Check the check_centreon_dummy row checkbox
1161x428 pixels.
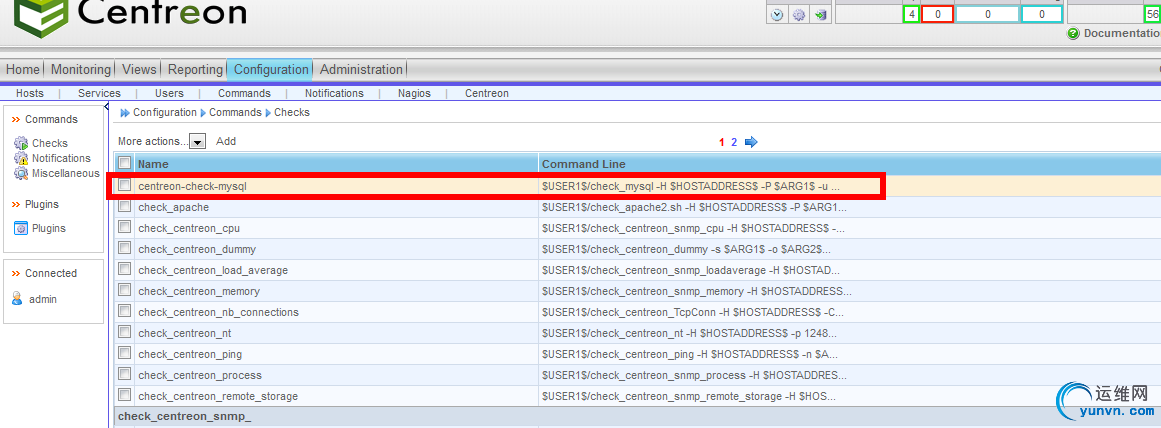pyautogui.click(x=125, y=248)
